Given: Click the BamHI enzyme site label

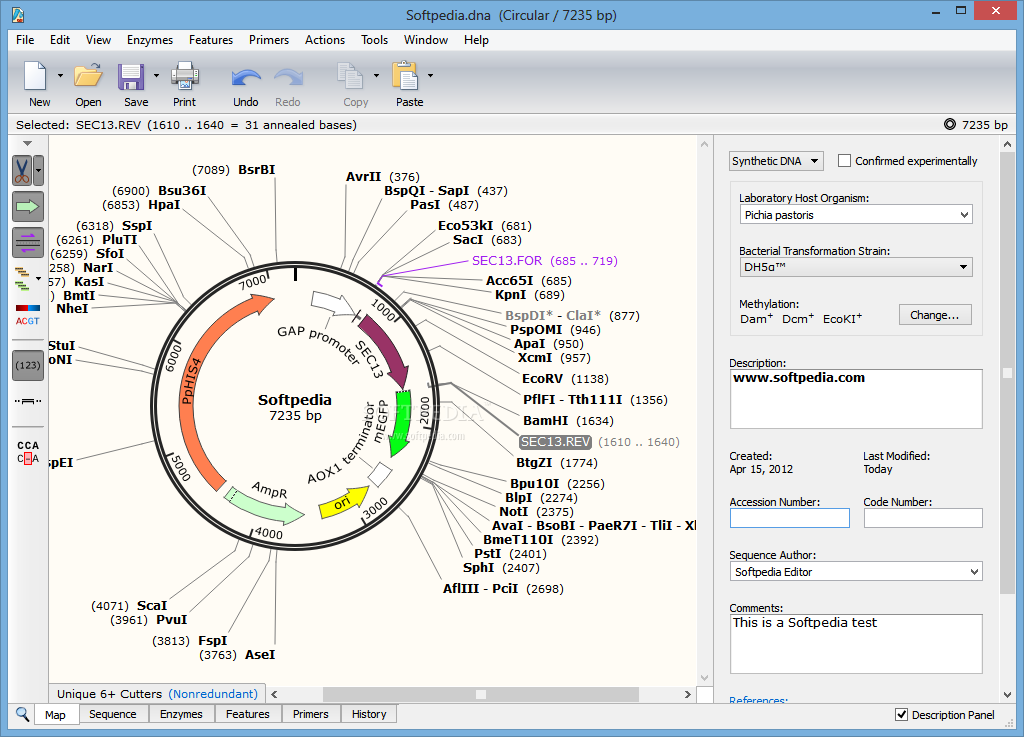Looking at the screenshot, I should pos(545,421).
